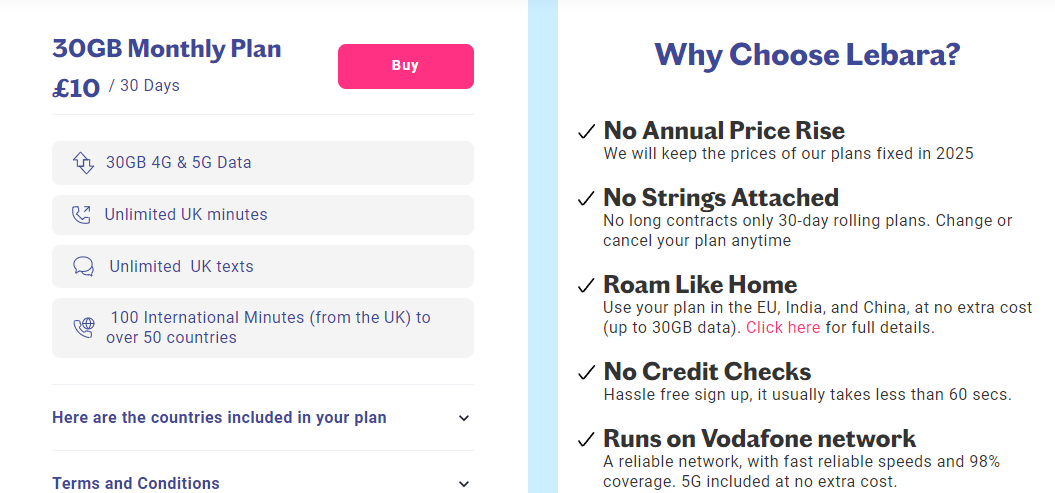Click the international globe phone icon
The image size is (1055, 493).
[83, 328]
